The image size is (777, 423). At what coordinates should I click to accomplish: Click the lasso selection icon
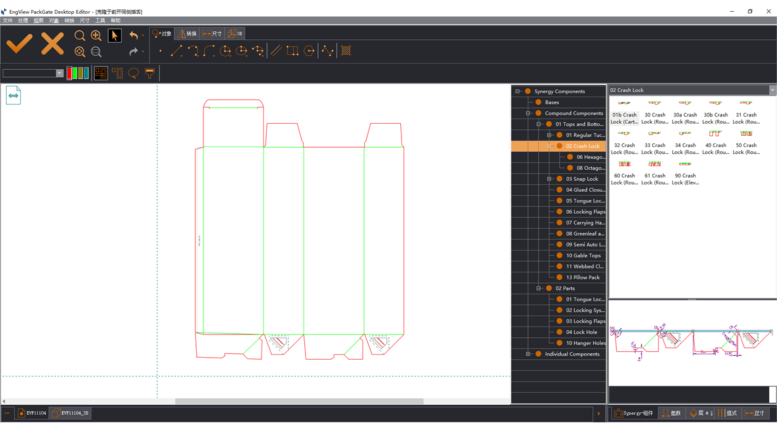(133, 73)
